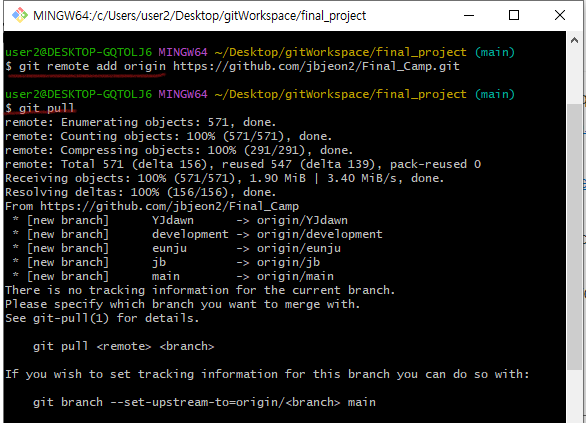Viewport: 586px width, 423px height.
Task: Click 'Receiving objects: 100%' output line
Action: [225, 178]
